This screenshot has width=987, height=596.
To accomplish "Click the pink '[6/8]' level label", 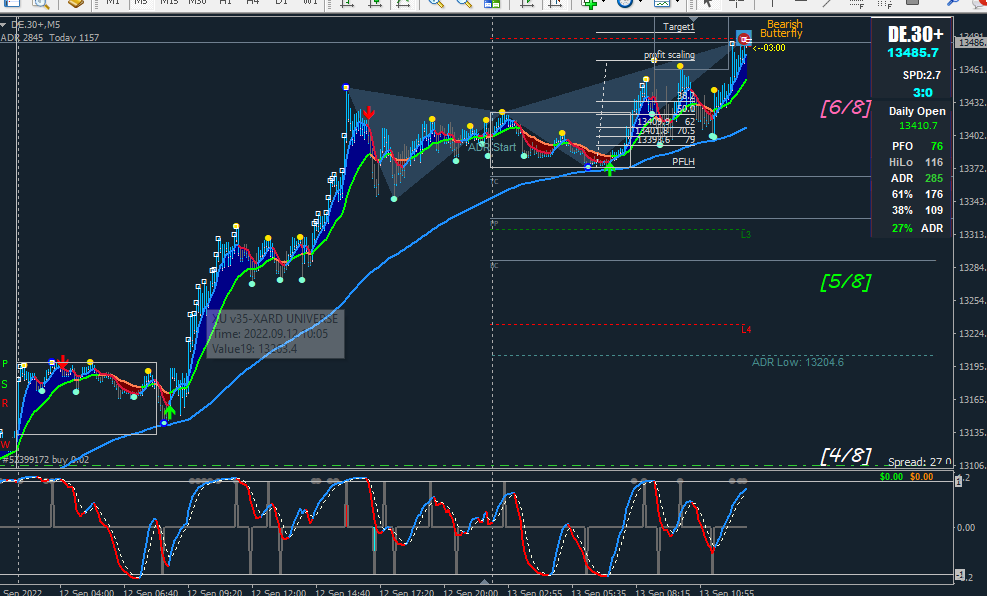I will point(845,108).
